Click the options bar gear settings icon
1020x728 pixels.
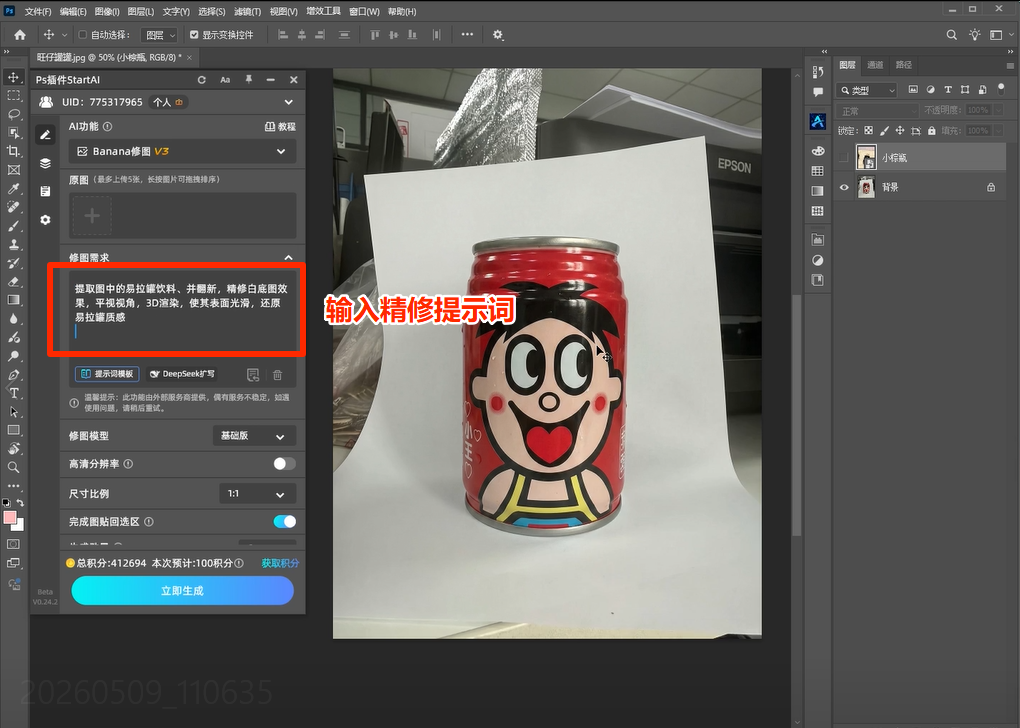click(498, 35)
